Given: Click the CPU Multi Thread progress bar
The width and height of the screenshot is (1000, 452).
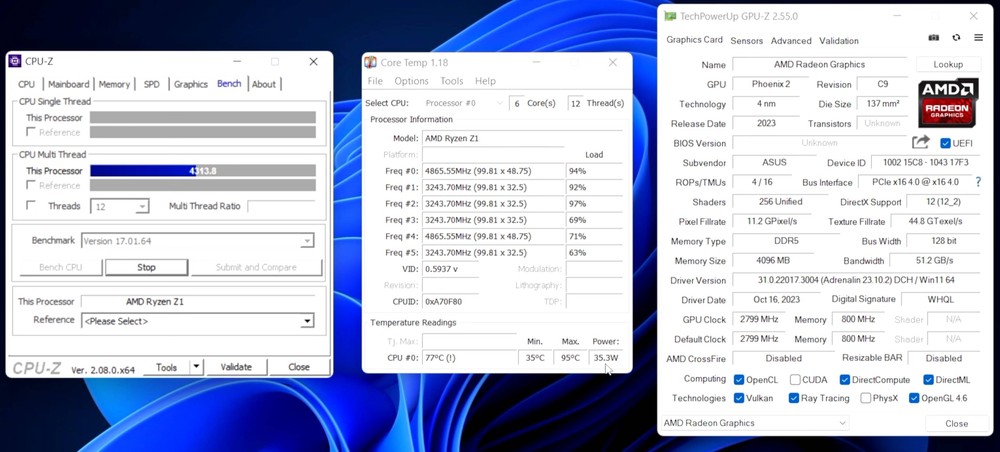Looking at the screenshot, I should point(203,171).
